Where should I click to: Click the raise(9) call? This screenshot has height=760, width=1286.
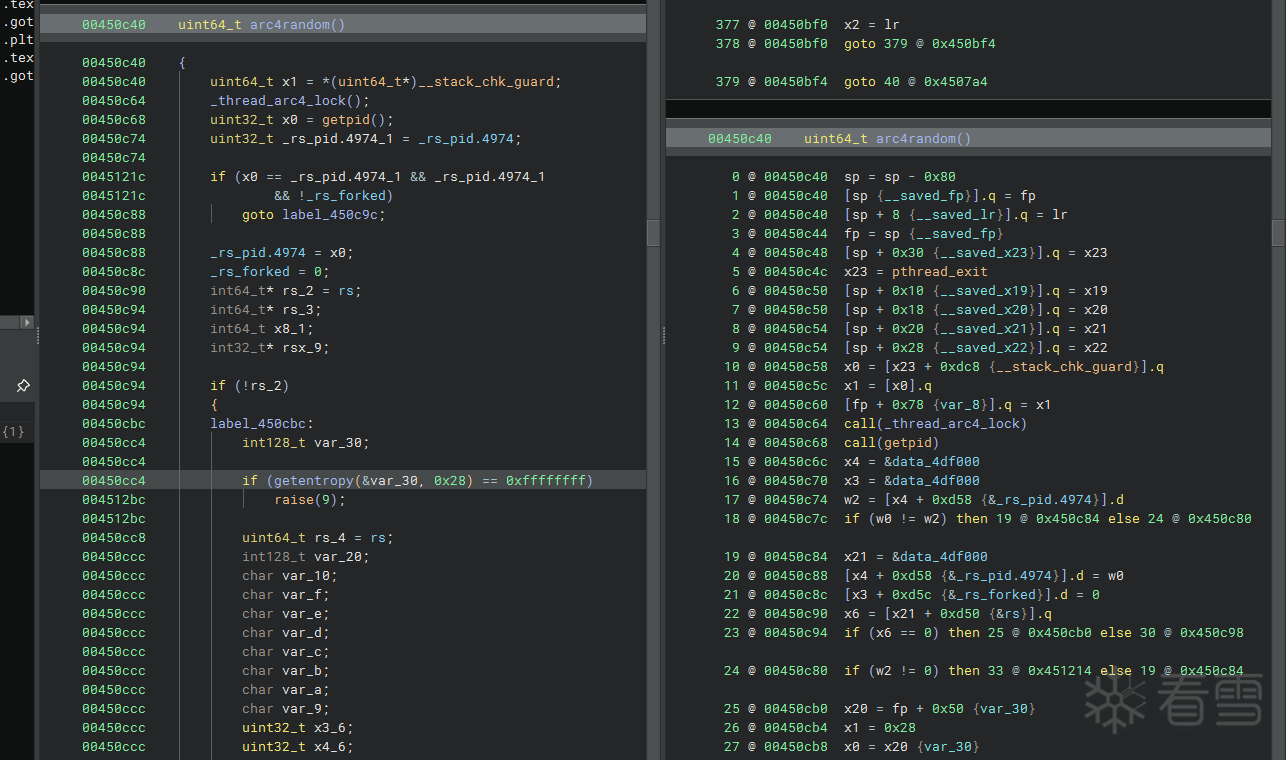coord(310,500)
